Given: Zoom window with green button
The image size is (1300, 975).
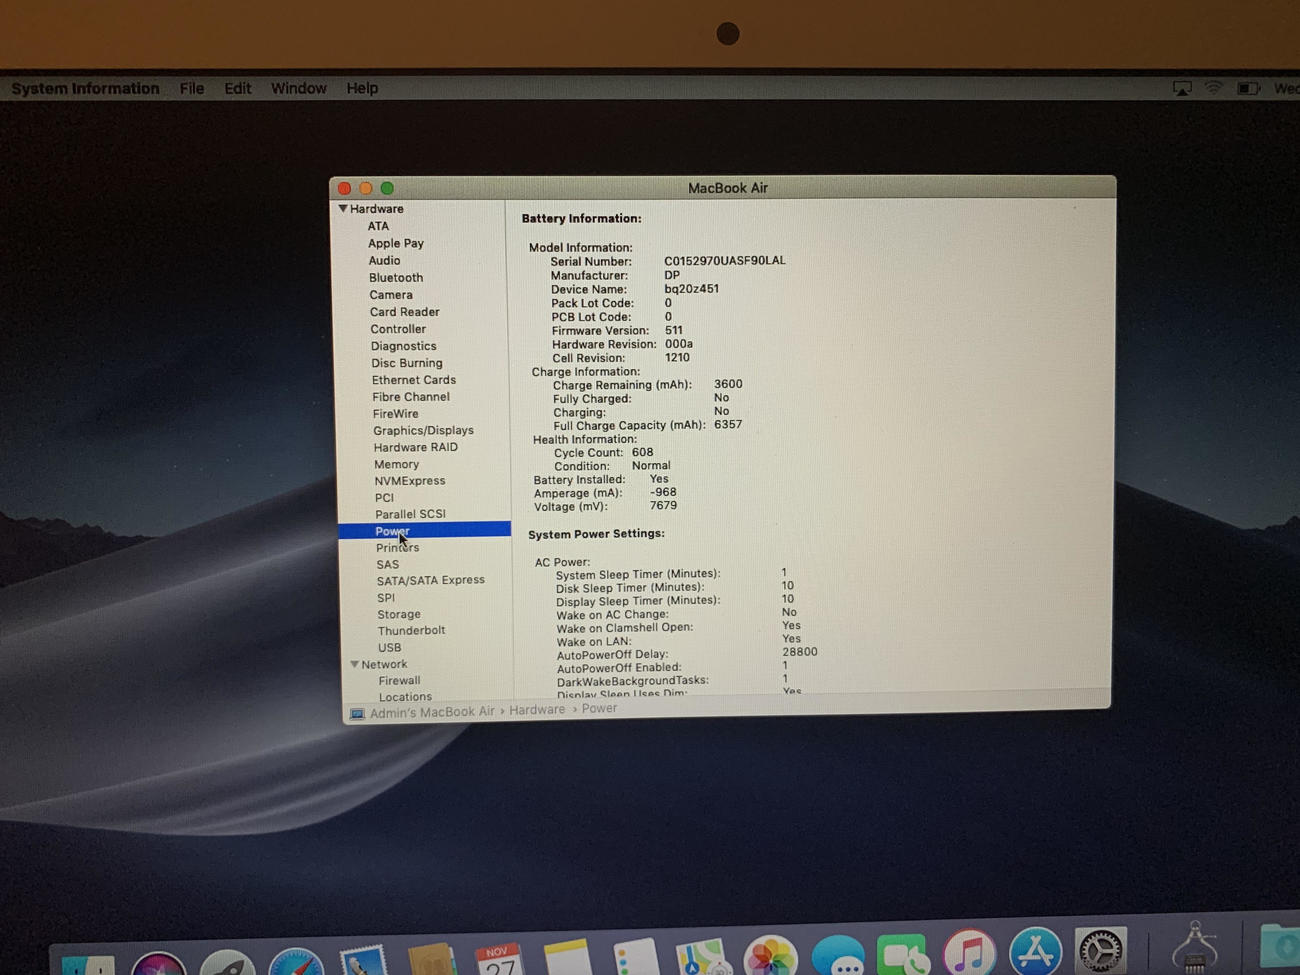Looking at the screenshot, I should click(387, 188).
